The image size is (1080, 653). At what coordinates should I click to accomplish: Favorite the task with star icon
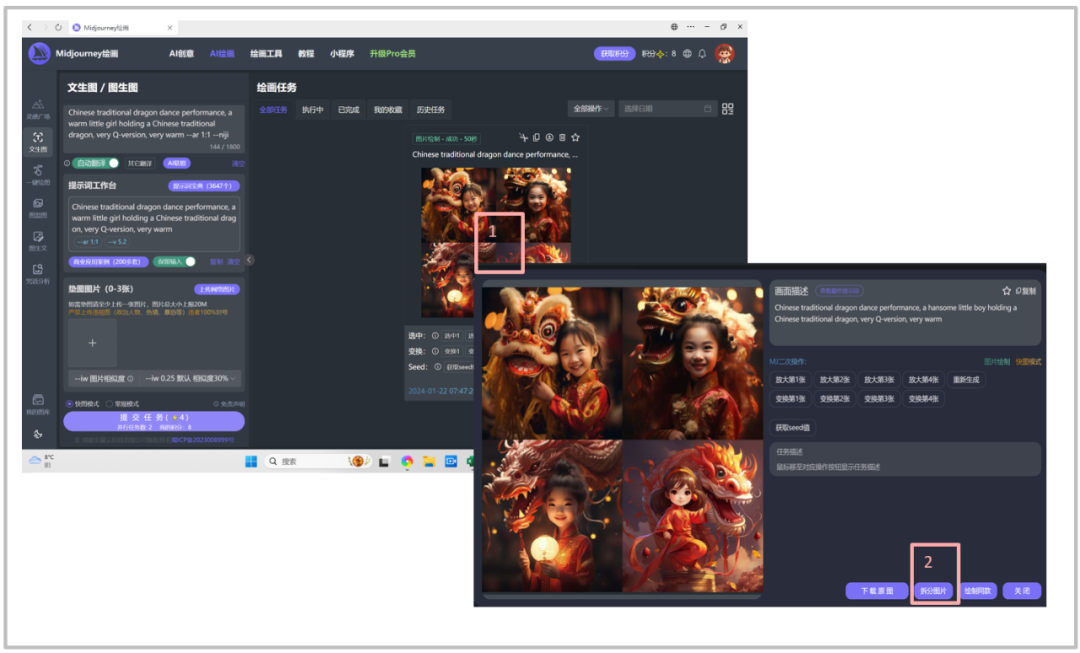(575, 138)
